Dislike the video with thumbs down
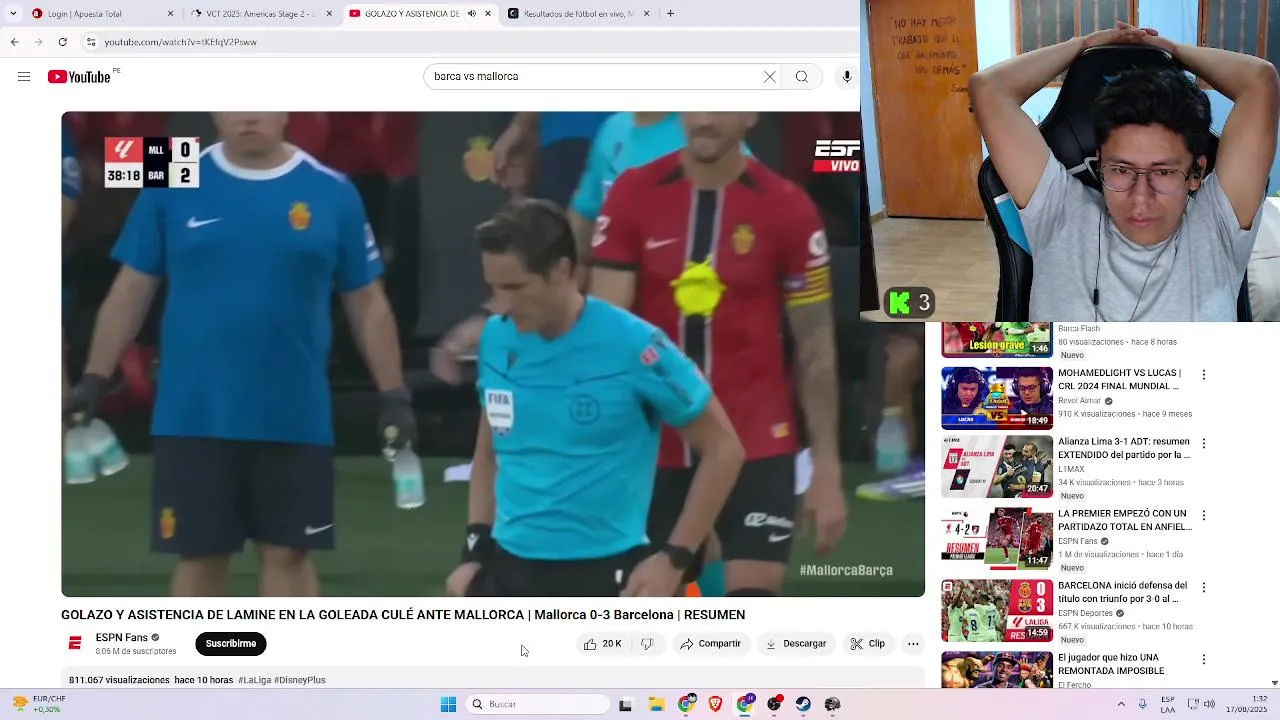This screenshot has height=720, width=1280. click(647, 644)
